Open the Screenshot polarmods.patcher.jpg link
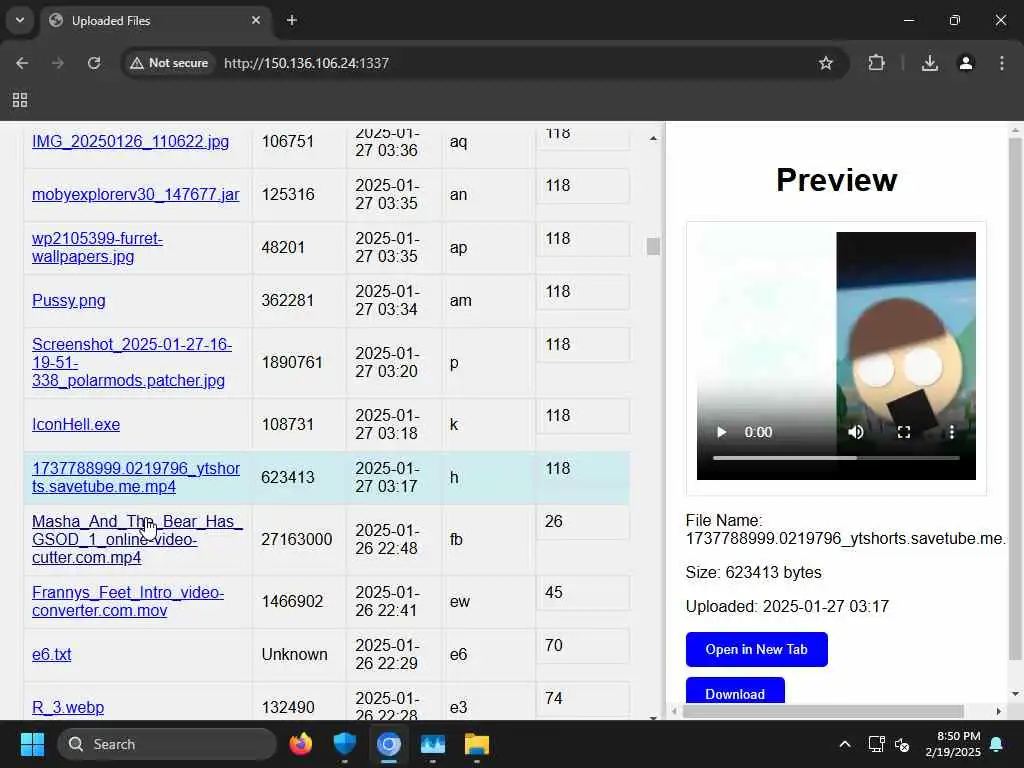Screen dimensions: 1024x768 point(132,362)
